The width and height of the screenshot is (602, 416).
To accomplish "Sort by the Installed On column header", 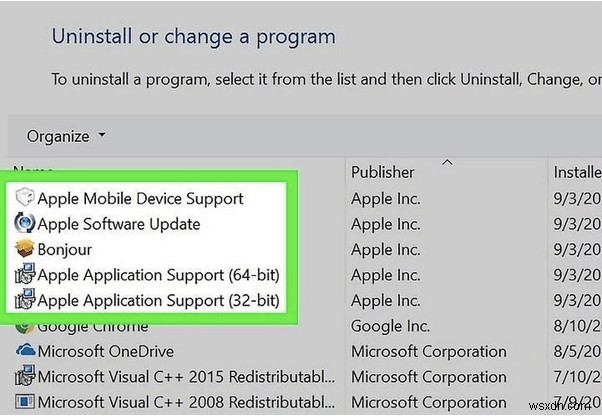I will click(576, 172).
